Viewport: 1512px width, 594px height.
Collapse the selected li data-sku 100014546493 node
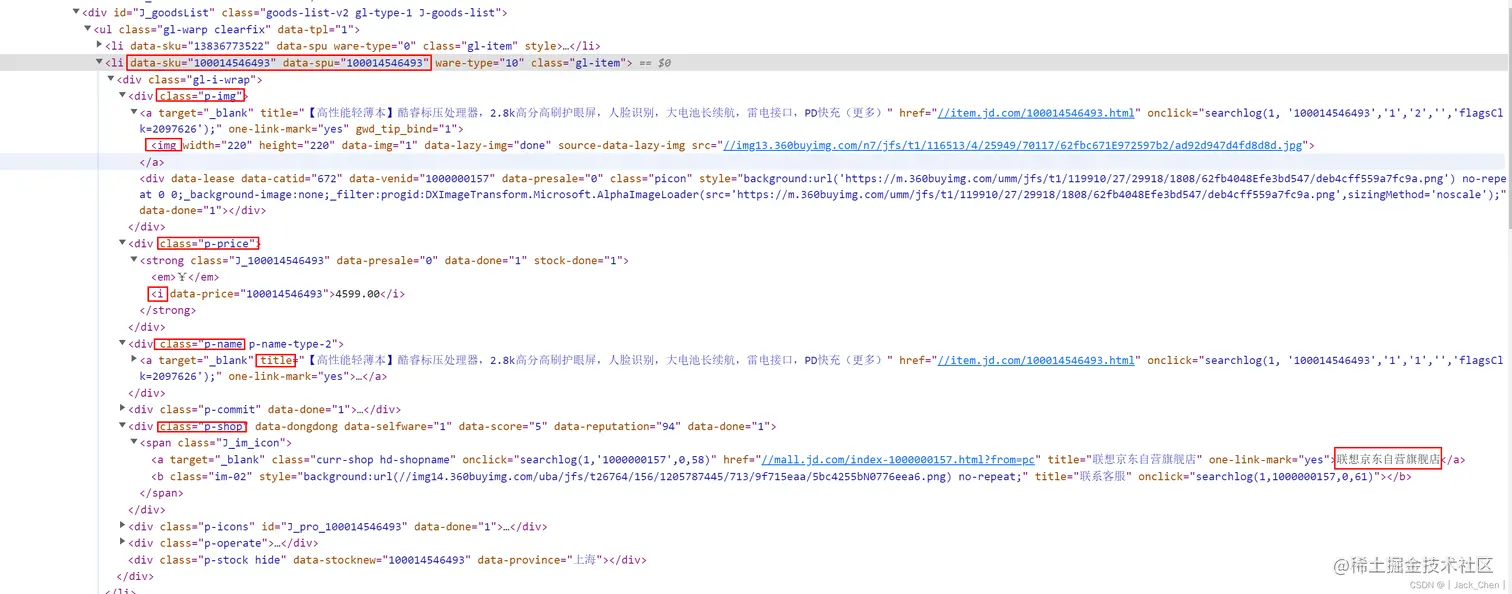(x=99, y=63)
